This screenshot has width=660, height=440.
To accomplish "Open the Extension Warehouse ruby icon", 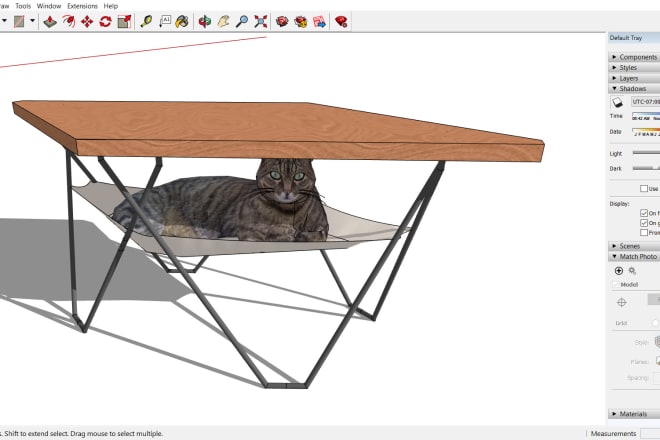I will click(341, 21).
